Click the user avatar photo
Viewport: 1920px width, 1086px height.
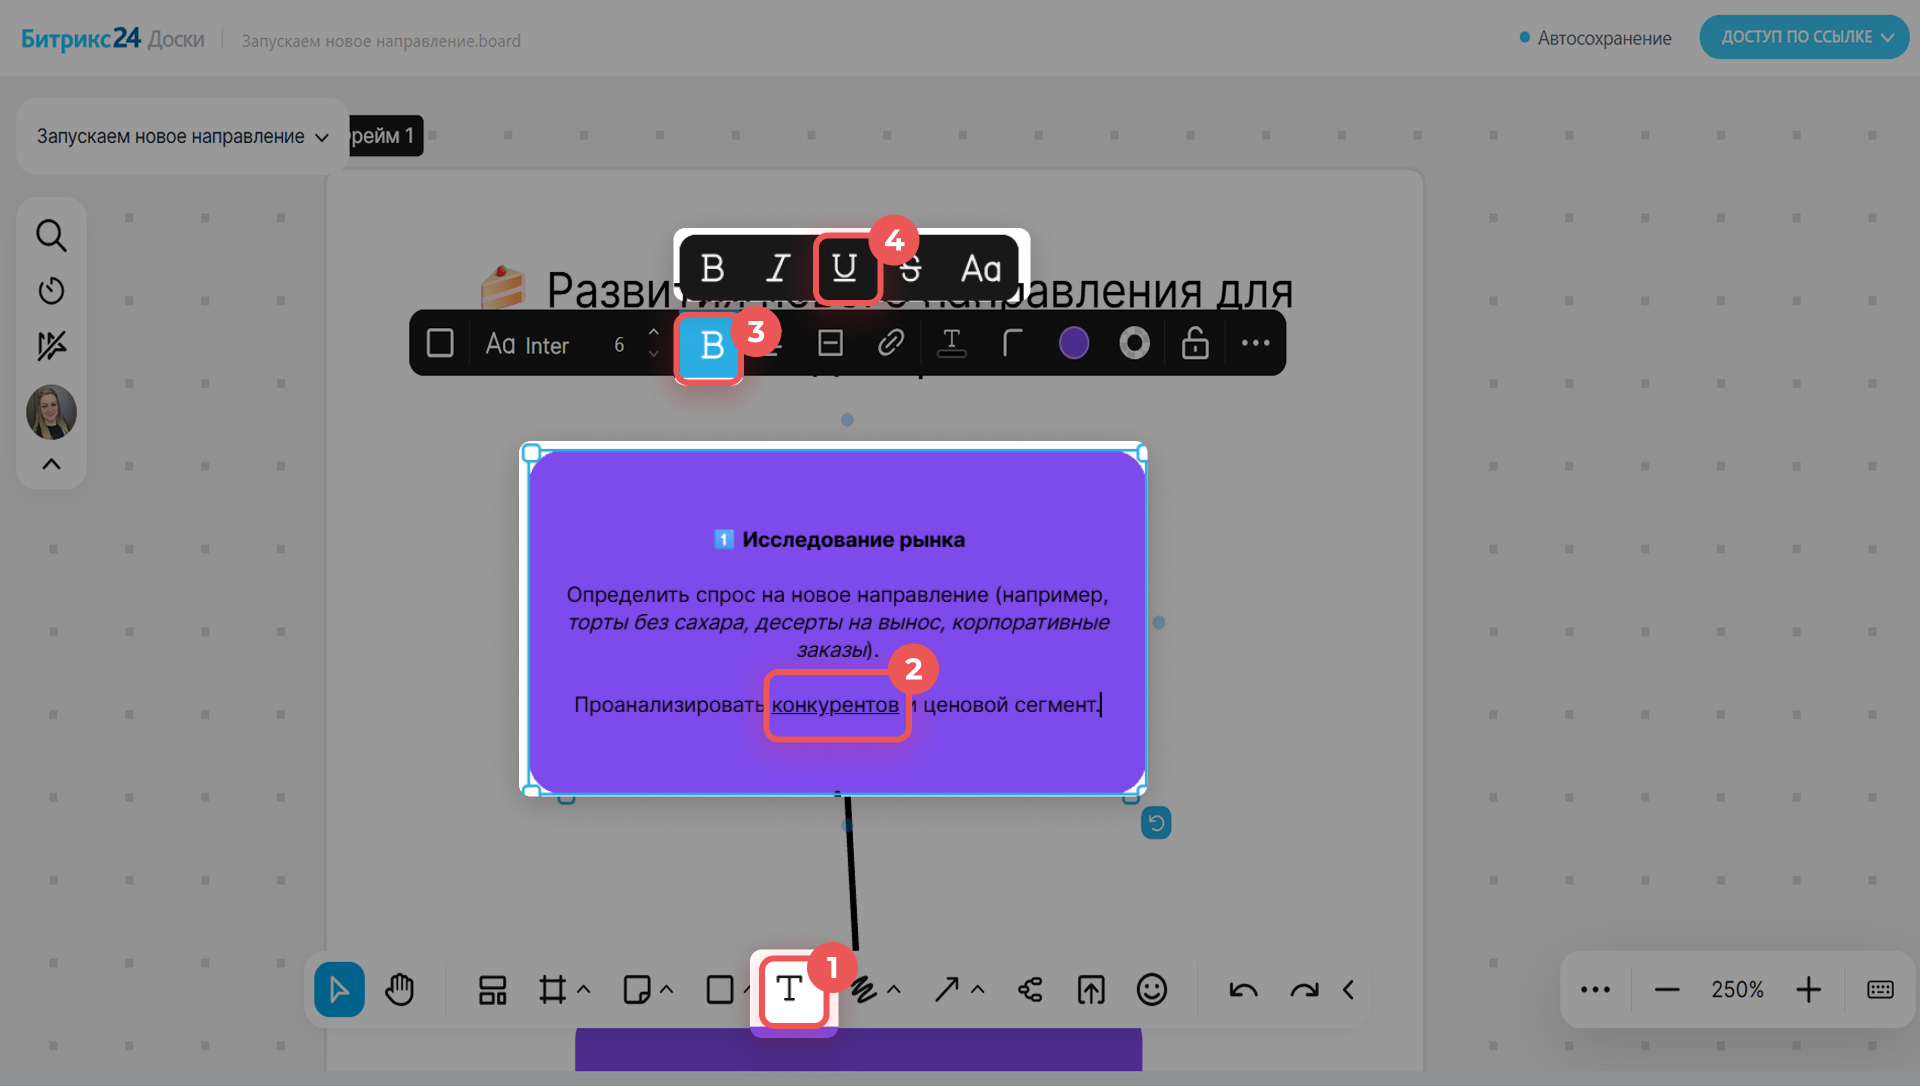click(51, 412)
